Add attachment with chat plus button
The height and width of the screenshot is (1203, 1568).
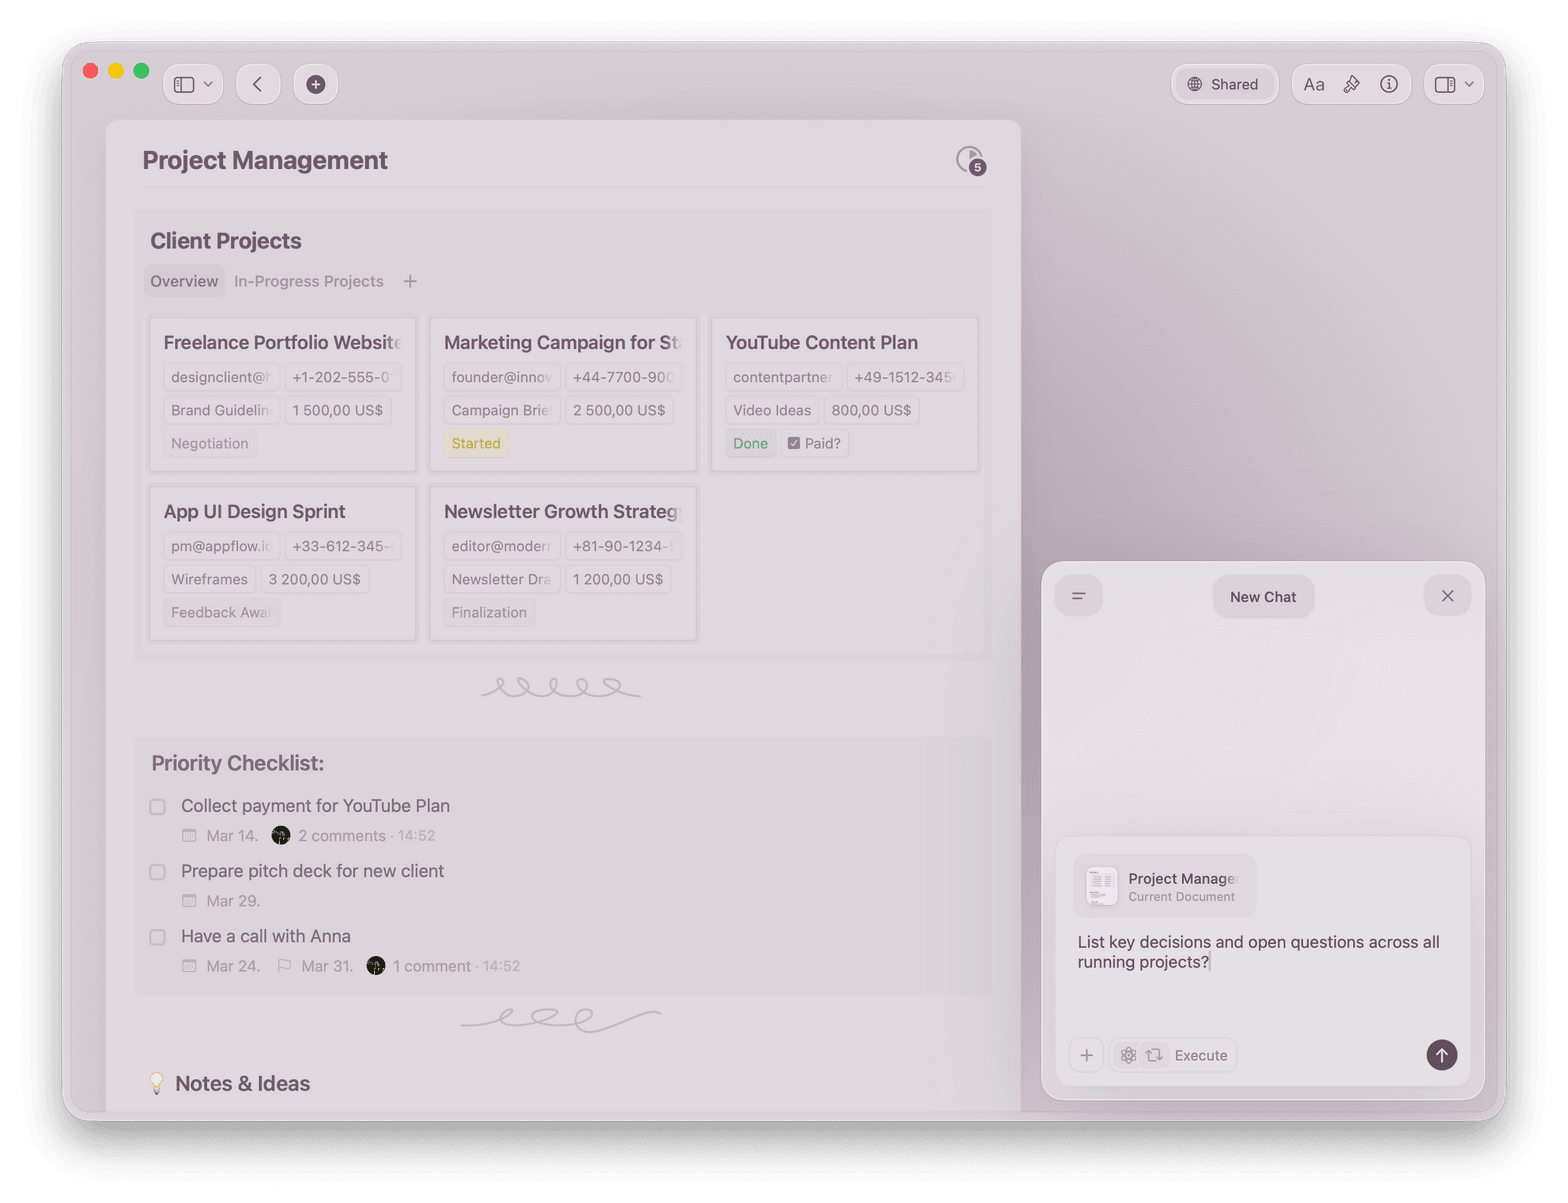pyautogui.click(x=1087, y=1055)
